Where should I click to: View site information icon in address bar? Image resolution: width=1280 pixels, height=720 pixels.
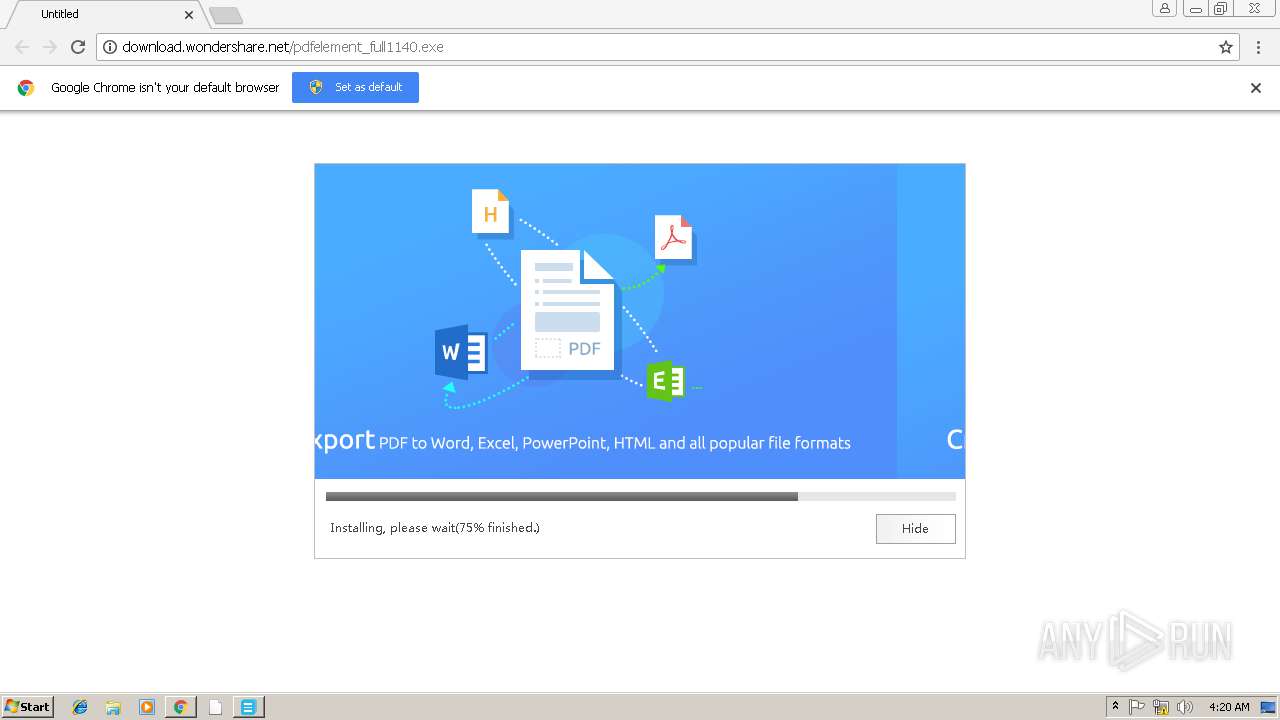(110, 47)
